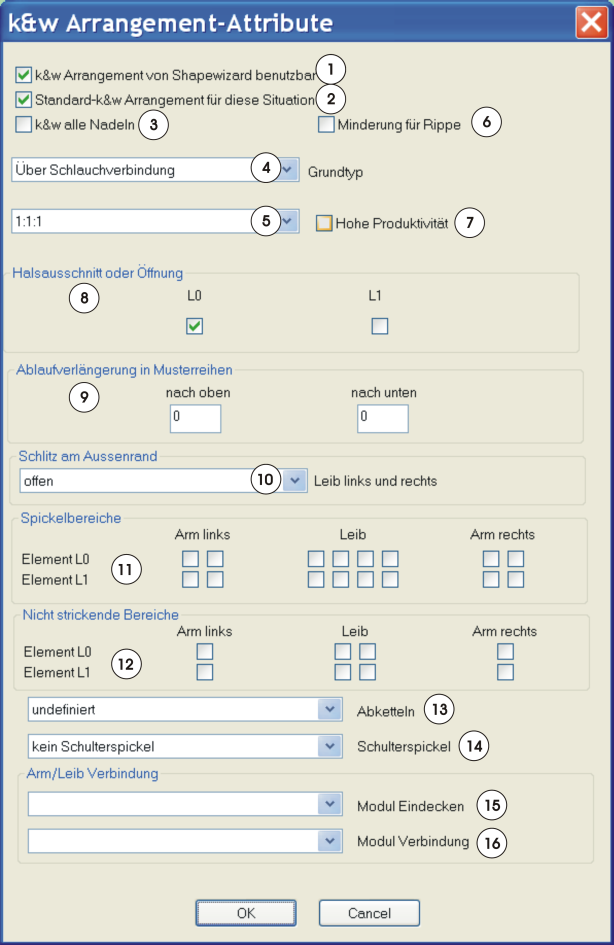Open Schlitz am Aussenrand dropdown
The image size is (614, 945).
[294, 481]
